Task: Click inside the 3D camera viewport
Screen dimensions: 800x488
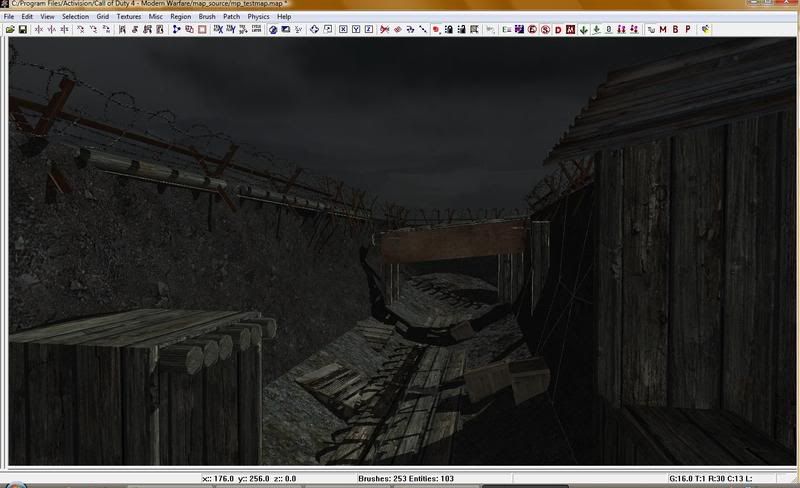Action: pos(400,250)
